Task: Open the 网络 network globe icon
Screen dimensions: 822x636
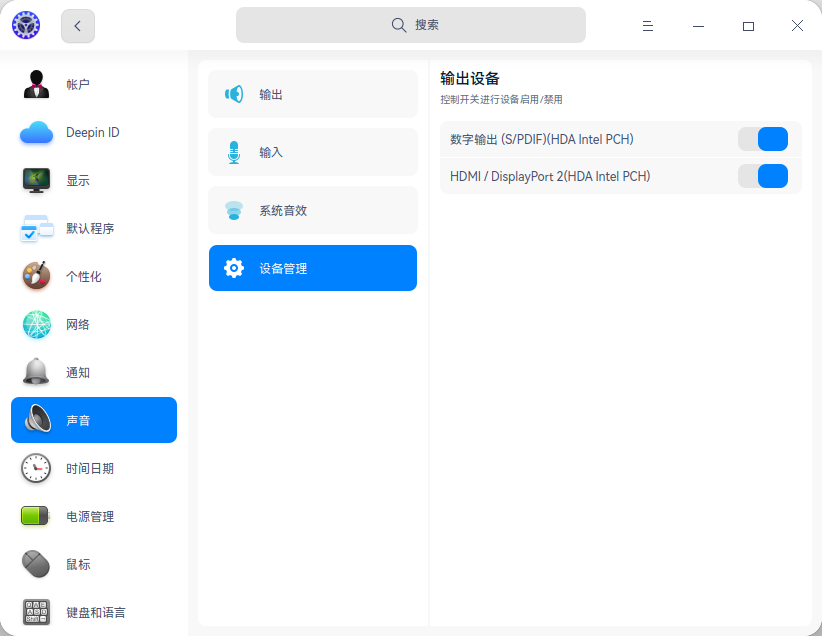Action: point(36,324)
